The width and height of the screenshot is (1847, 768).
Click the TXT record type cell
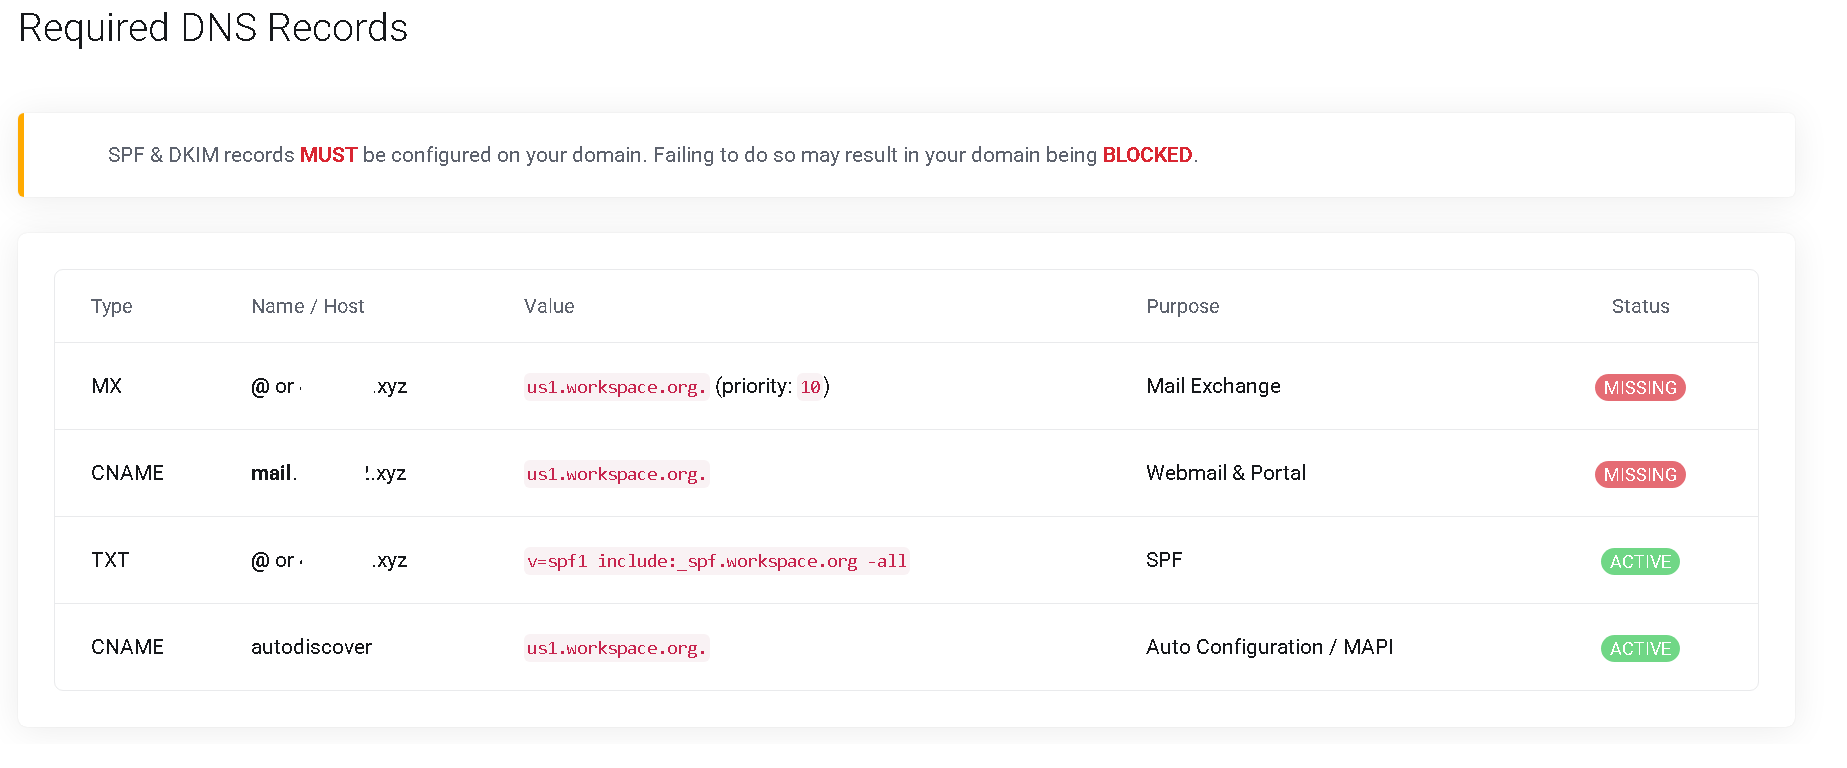click(x=110, y=560)
